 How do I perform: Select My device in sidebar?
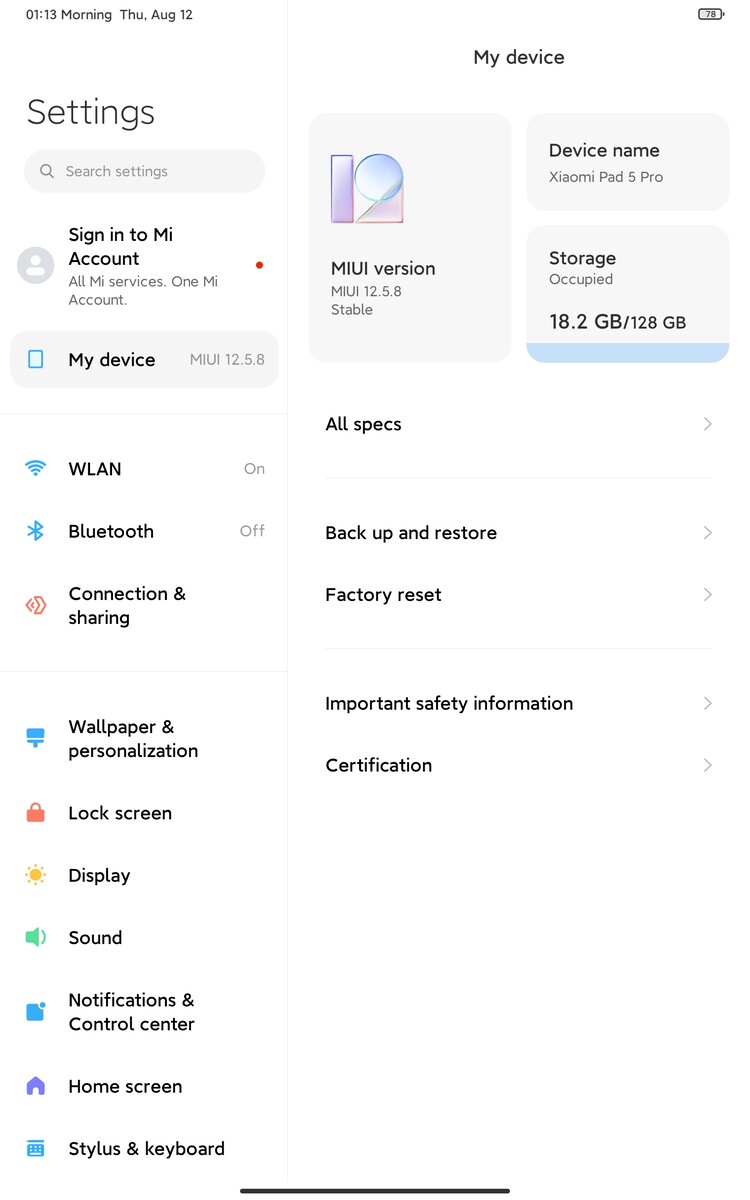[144, 359]
